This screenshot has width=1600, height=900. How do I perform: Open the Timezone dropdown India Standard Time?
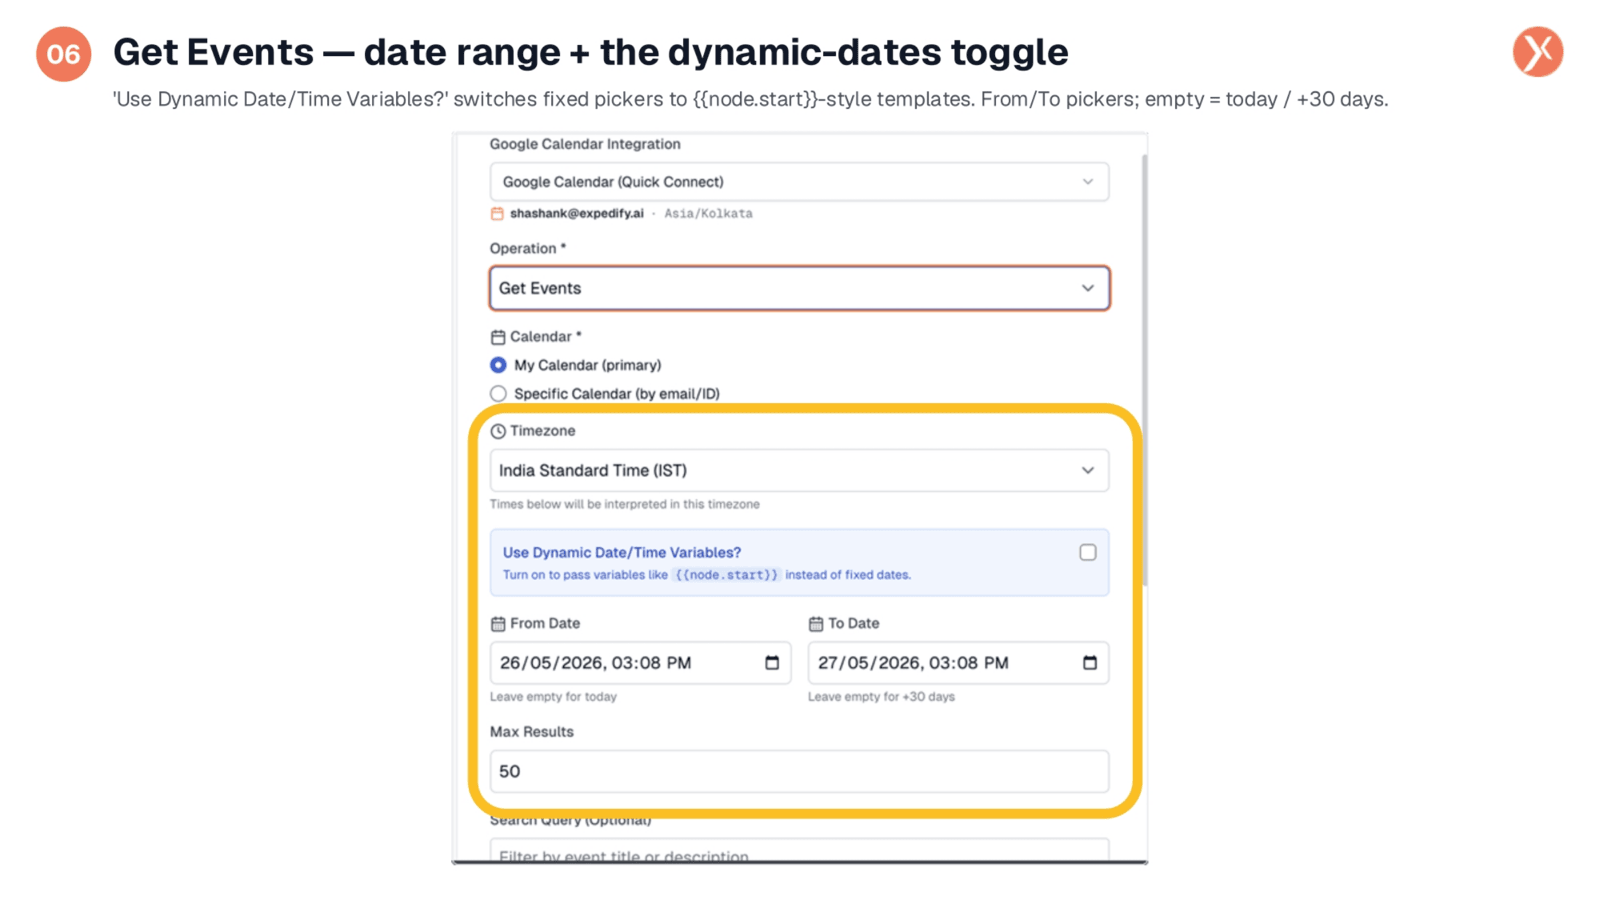[x=799, y=470]
